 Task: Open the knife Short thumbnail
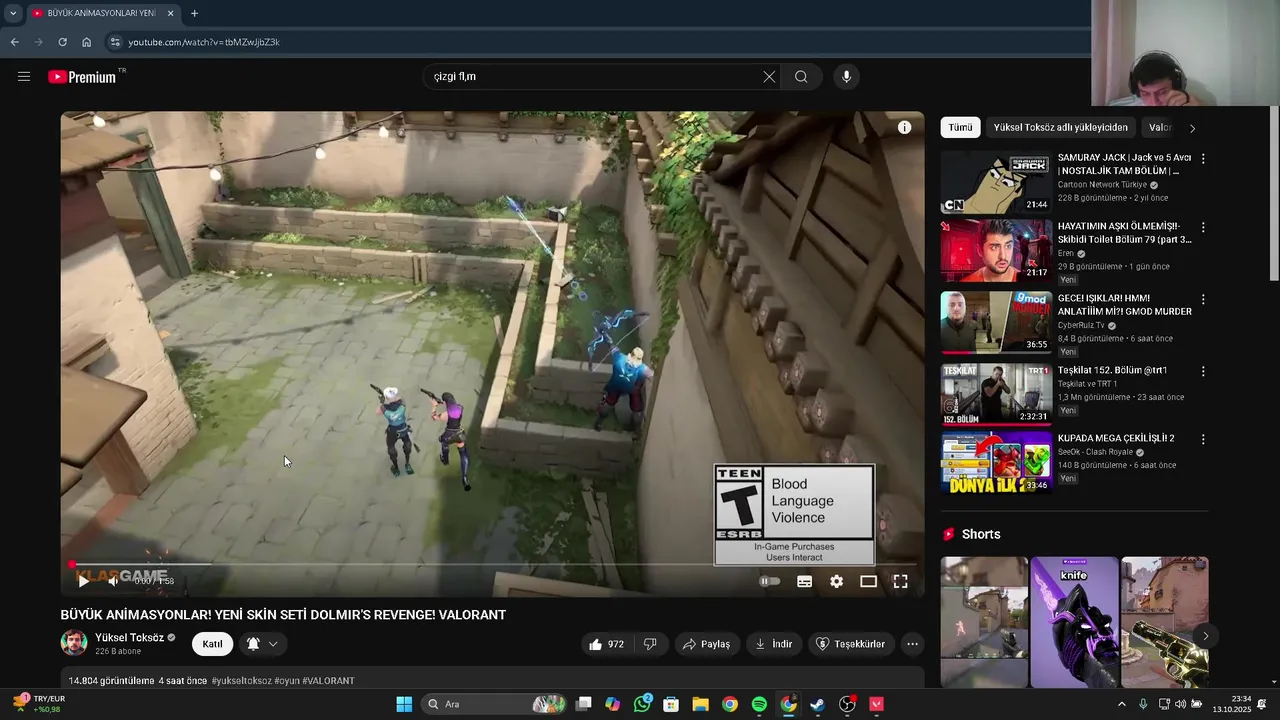tap(1074, 622)
